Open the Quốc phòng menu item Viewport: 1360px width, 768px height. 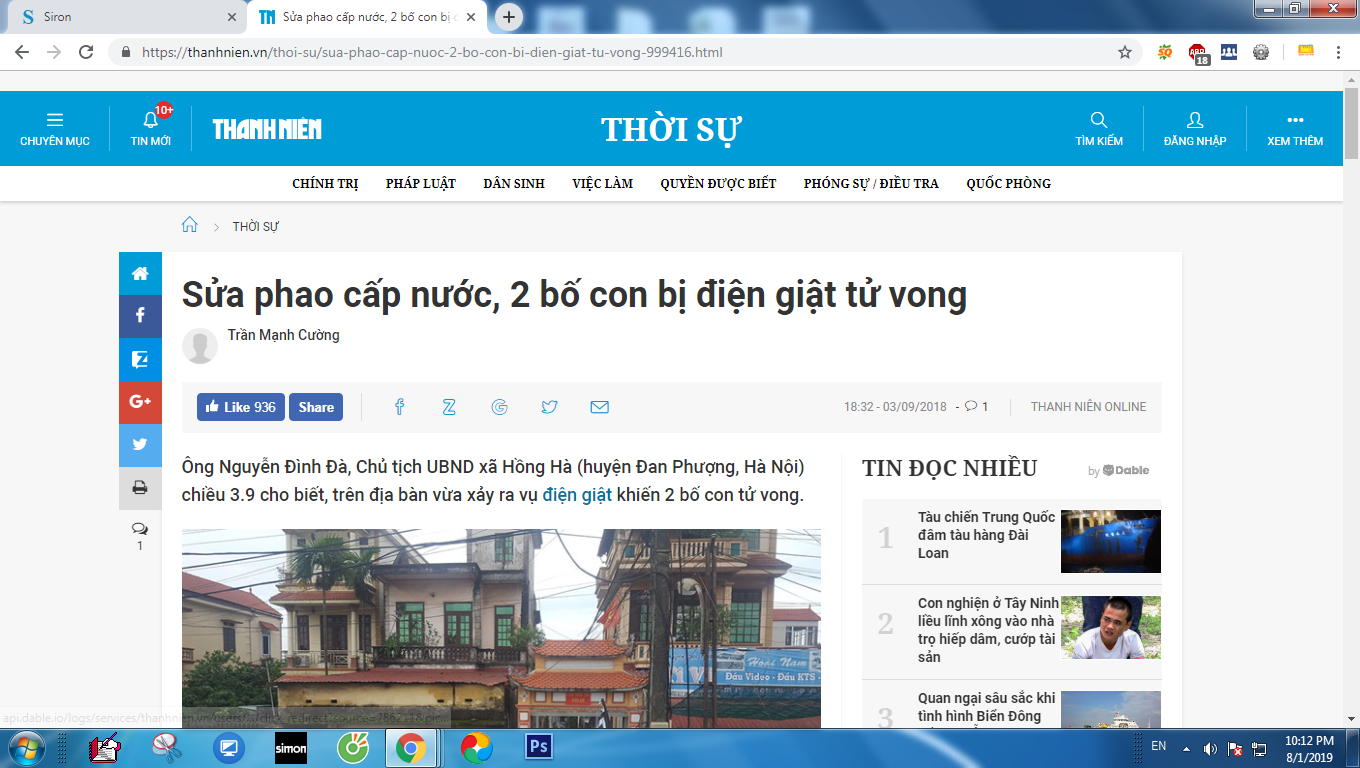point(1008,183)
